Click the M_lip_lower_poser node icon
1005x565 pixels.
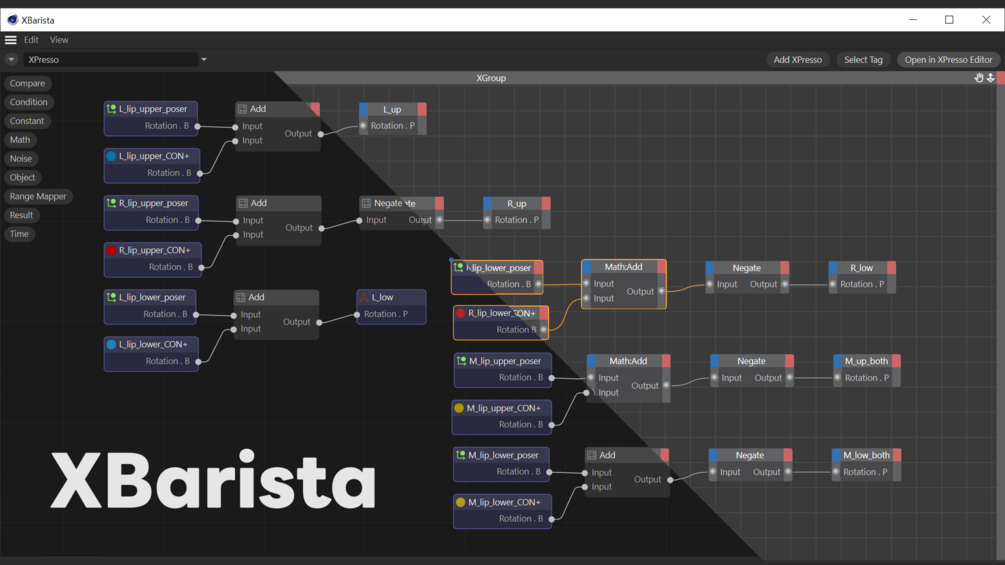tap(460, 455)
